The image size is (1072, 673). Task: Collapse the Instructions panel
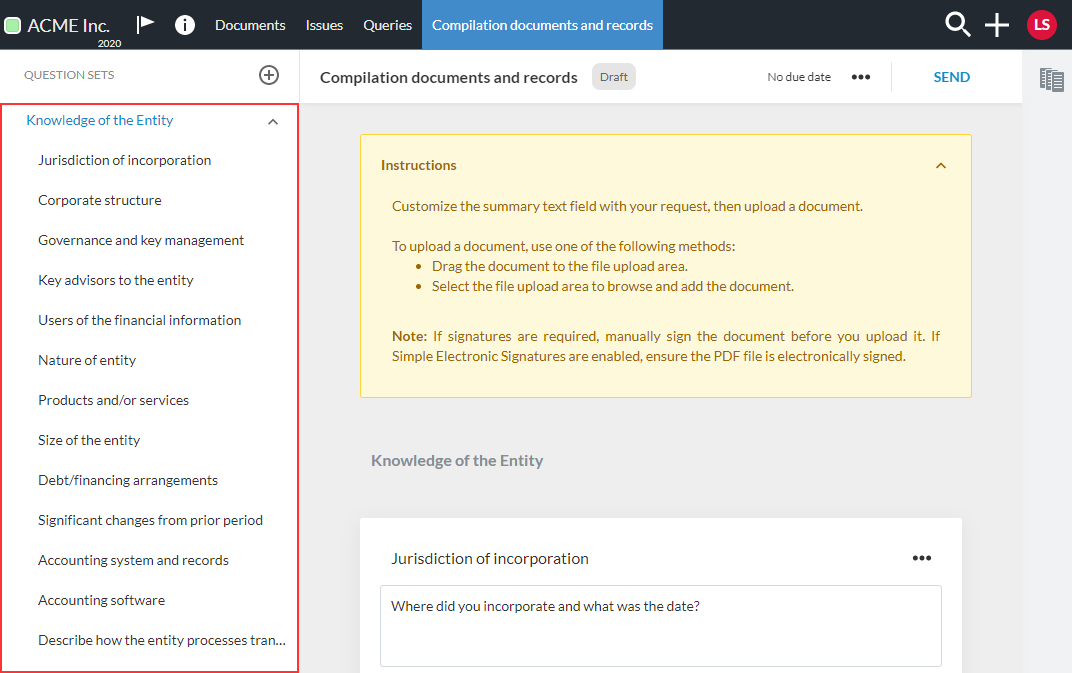tap(940, 165)
